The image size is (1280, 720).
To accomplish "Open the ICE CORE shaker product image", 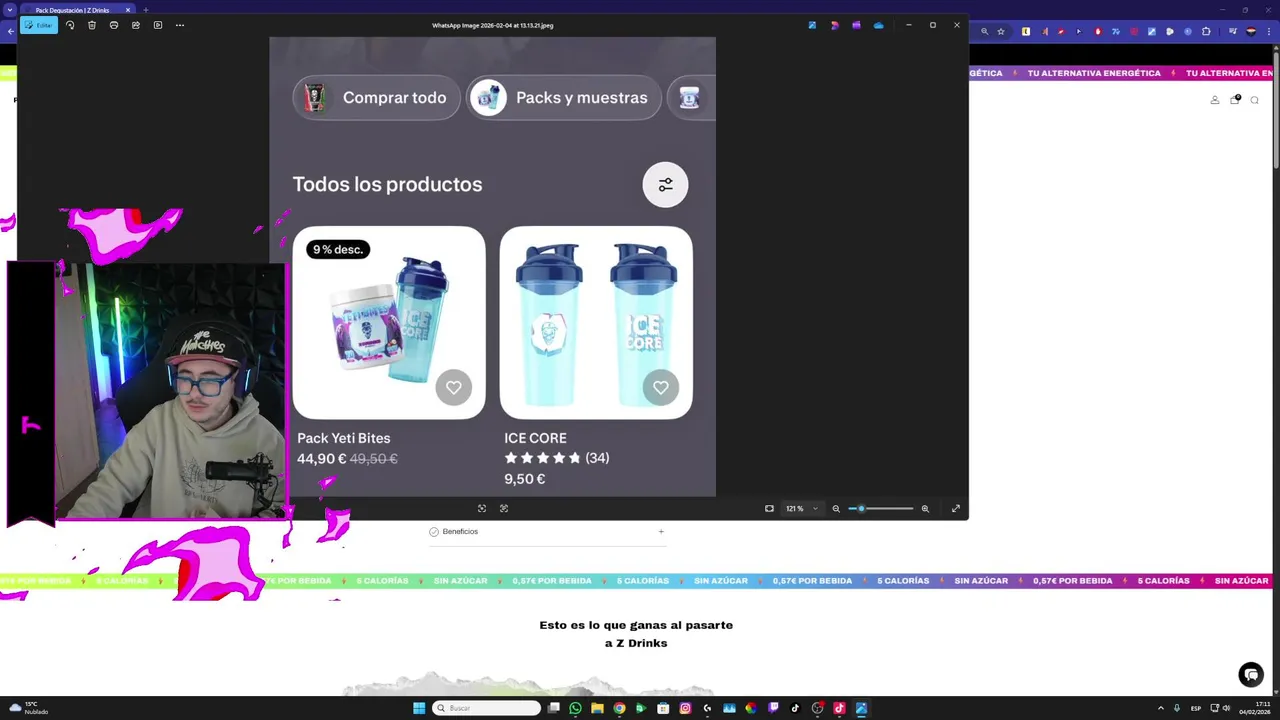I will (x=596, y=322).
